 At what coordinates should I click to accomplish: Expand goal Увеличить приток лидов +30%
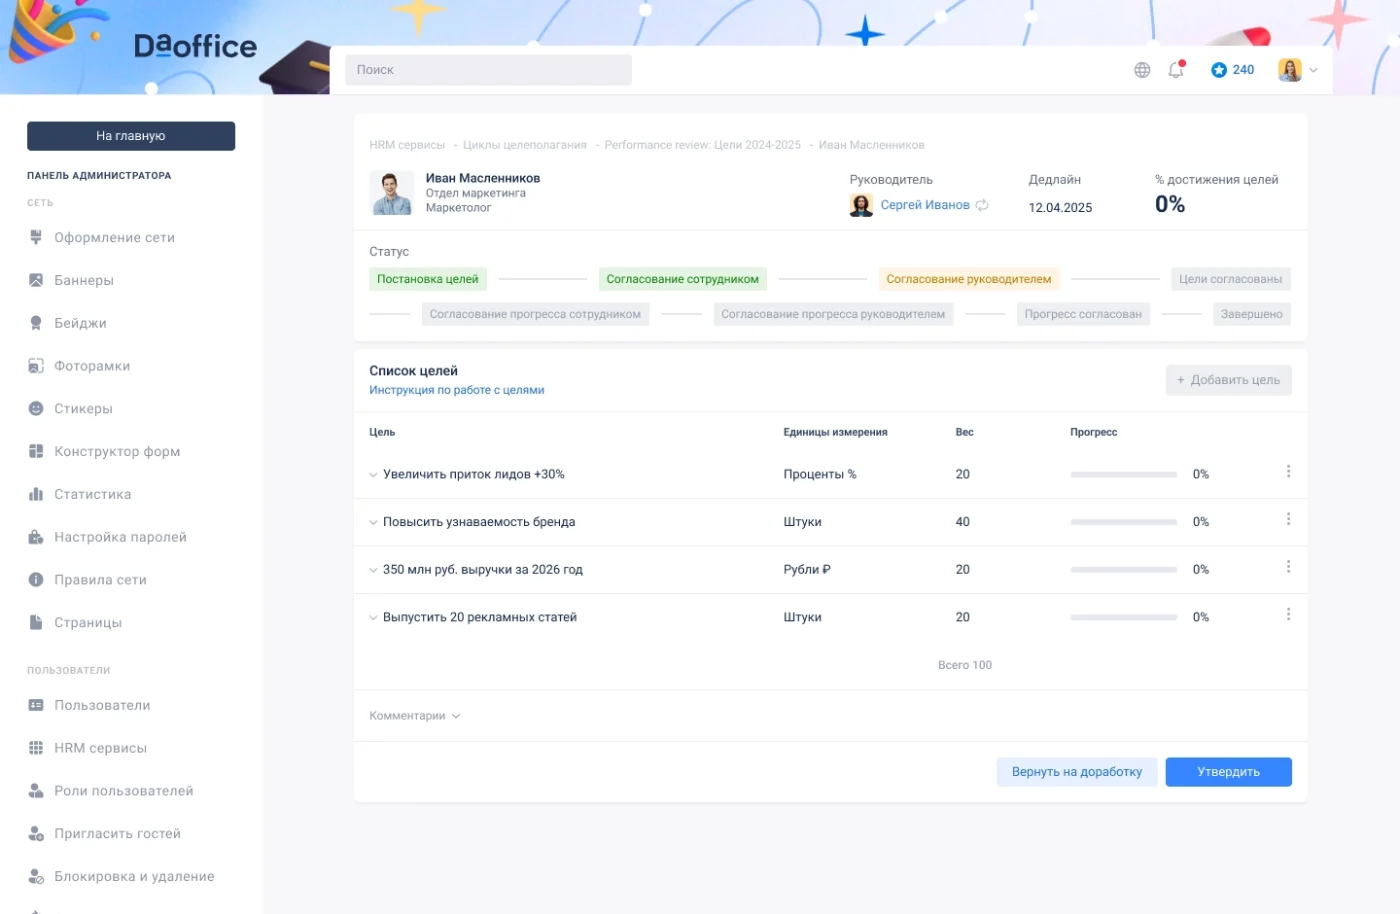coord(373,475)
